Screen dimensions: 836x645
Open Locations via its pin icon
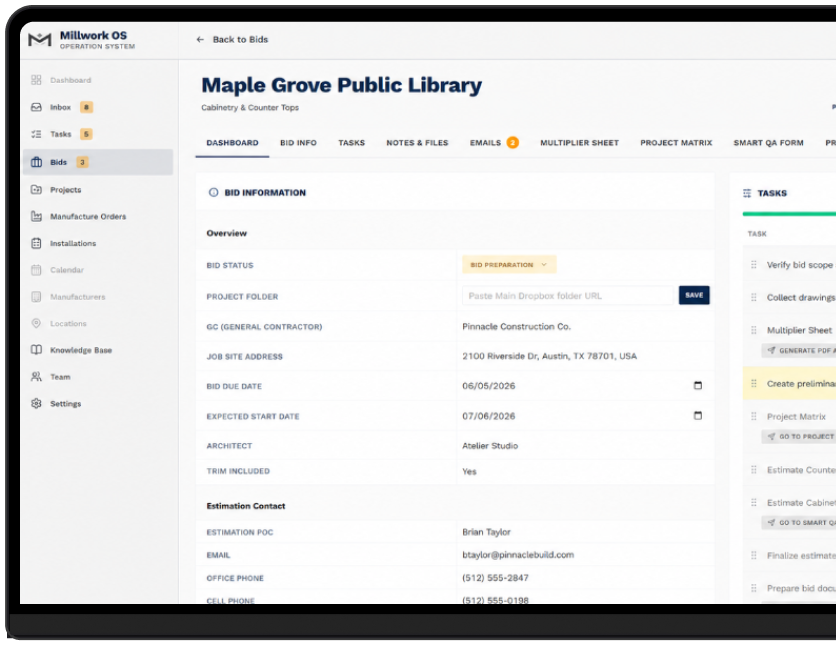pyautogui.click(x=36, y=324)
